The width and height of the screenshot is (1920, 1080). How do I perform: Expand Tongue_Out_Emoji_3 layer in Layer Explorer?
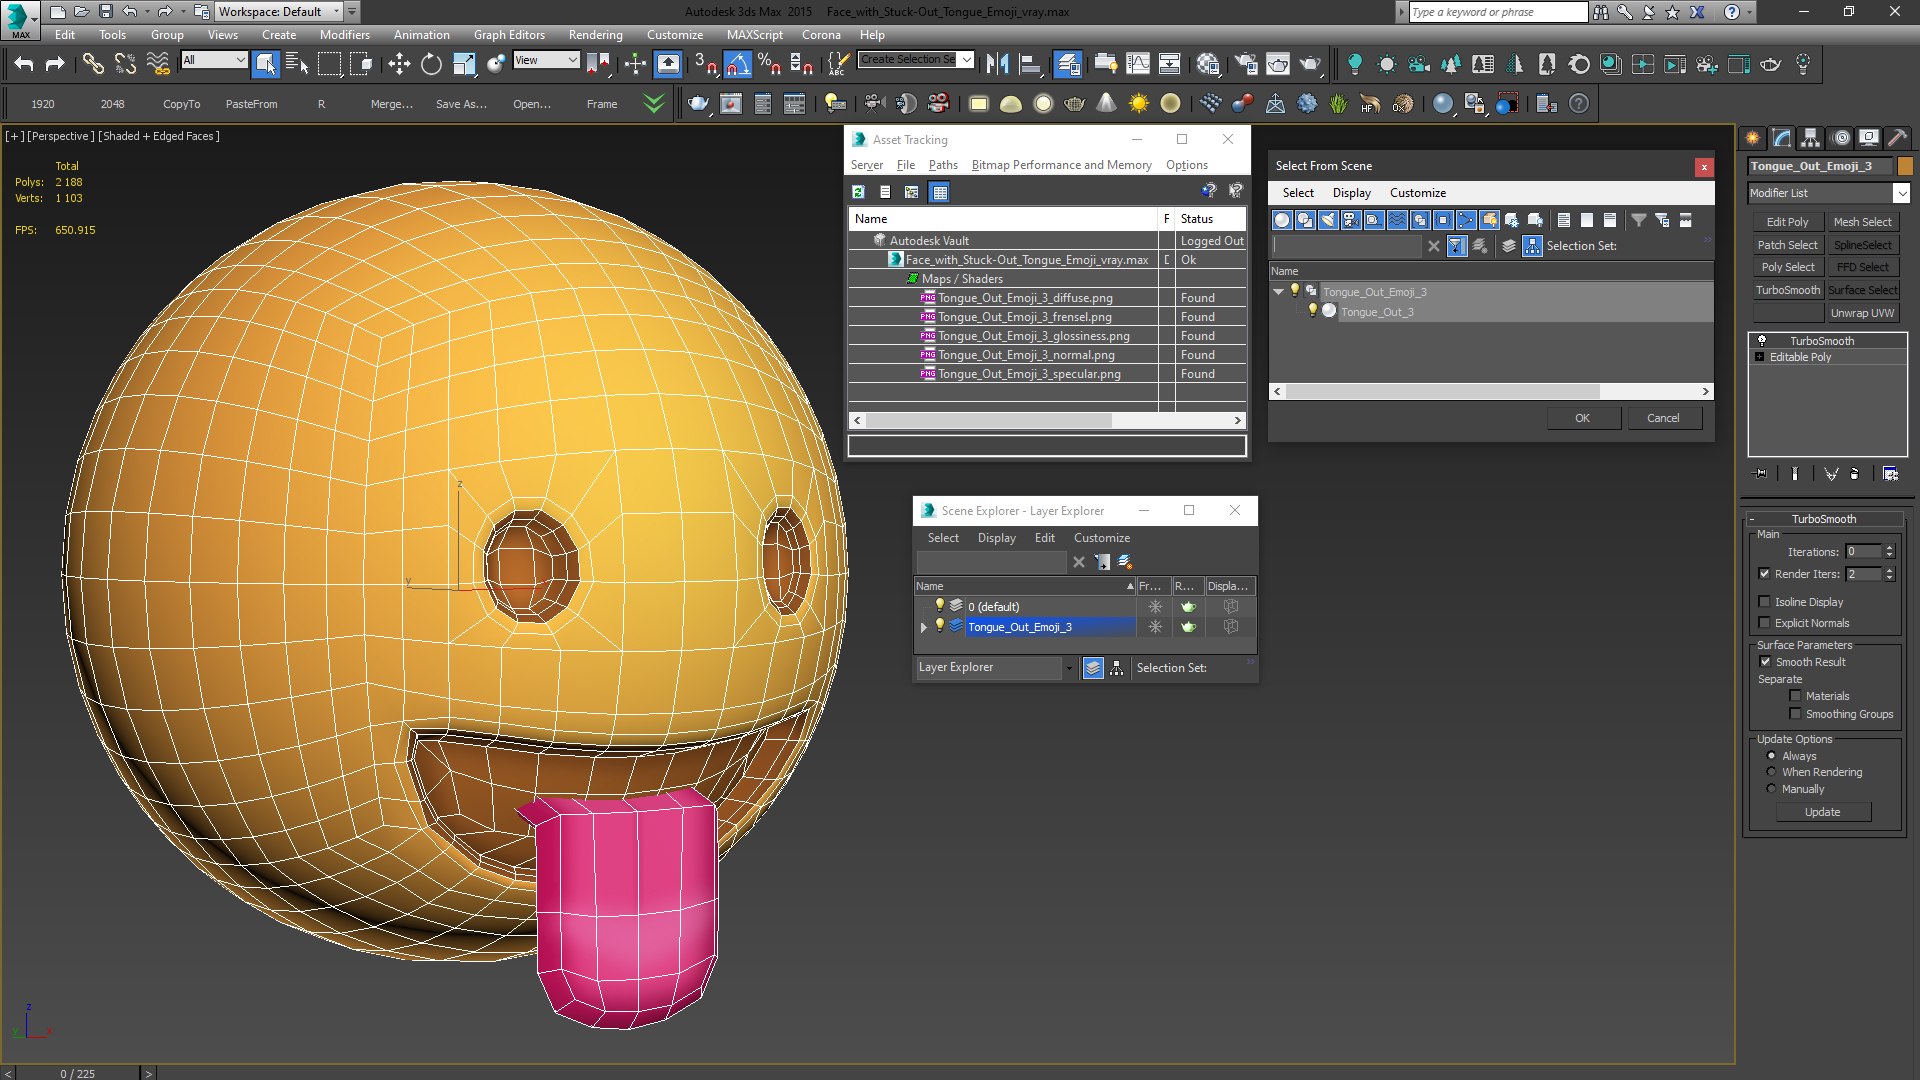[x=924, y=627]
